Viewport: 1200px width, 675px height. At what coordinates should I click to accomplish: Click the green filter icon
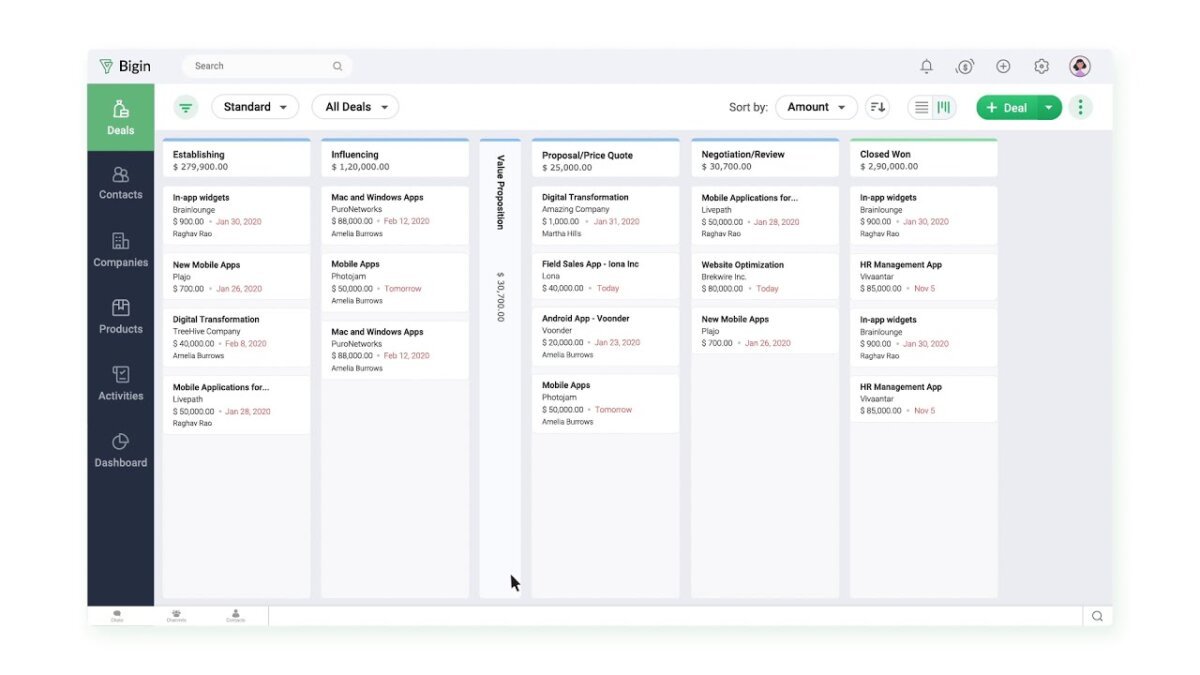[185, 107]
